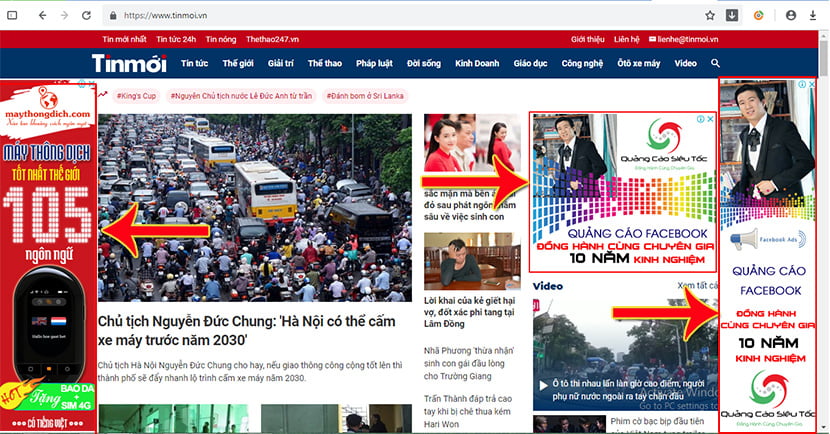Select #King's Cup trending tag
This screenshot has height=434, width=830.
[x=136, y=96]
